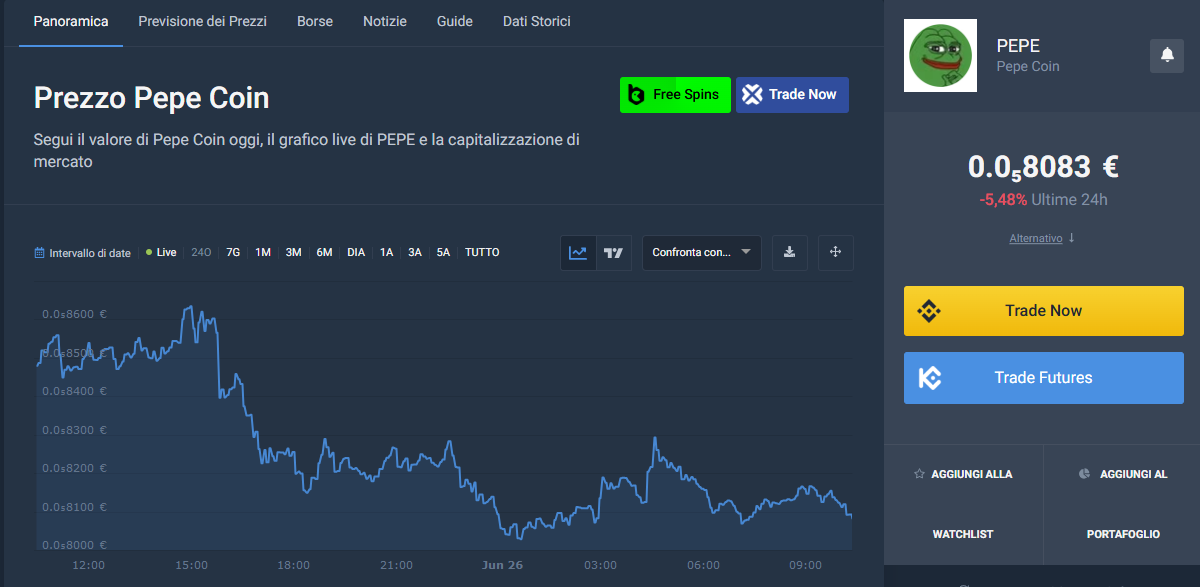Click the notification bell for PEPE
This screenshot has height=587, width=1200.
pos(1166,55)
